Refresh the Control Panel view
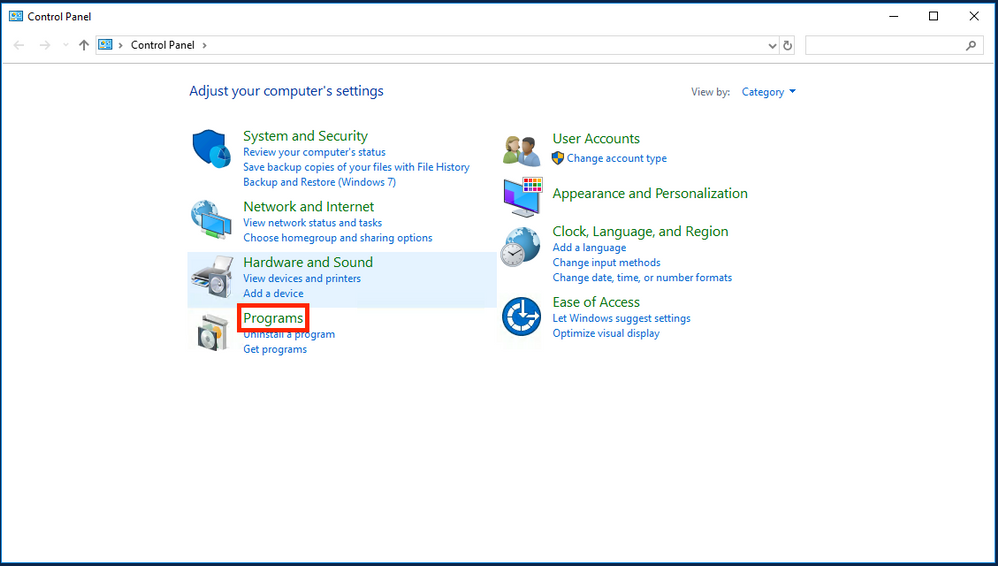Viewport: 998px width, 566px height. [x=787, y=45]
